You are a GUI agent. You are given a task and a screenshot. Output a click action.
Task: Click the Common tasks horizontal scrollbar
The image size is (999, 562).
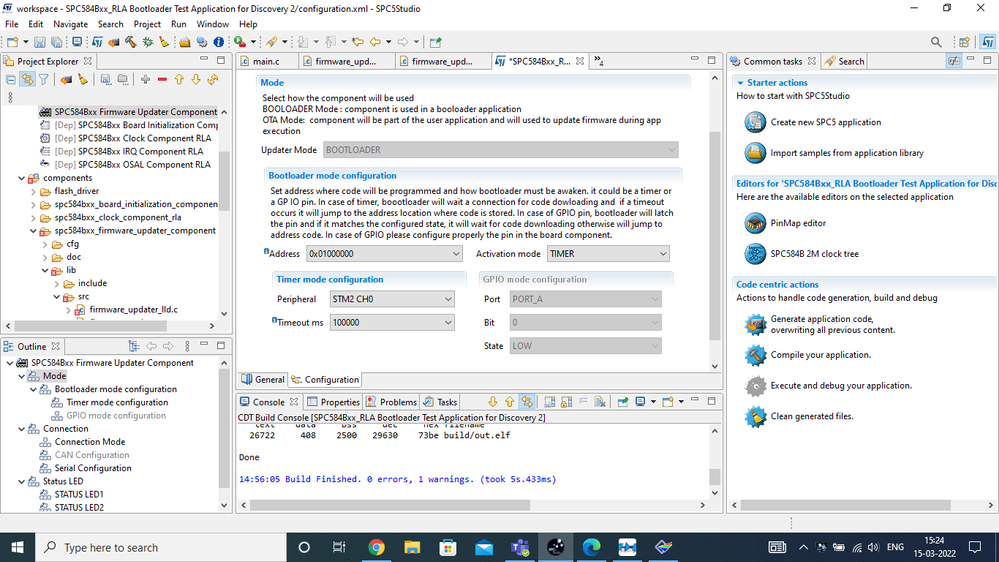(845, 505)
